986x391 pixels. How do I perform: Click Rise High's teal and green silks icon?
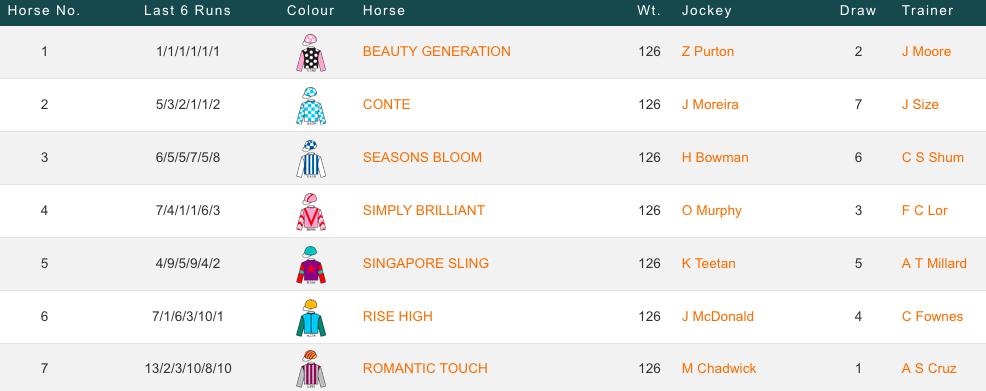point(311,317)
